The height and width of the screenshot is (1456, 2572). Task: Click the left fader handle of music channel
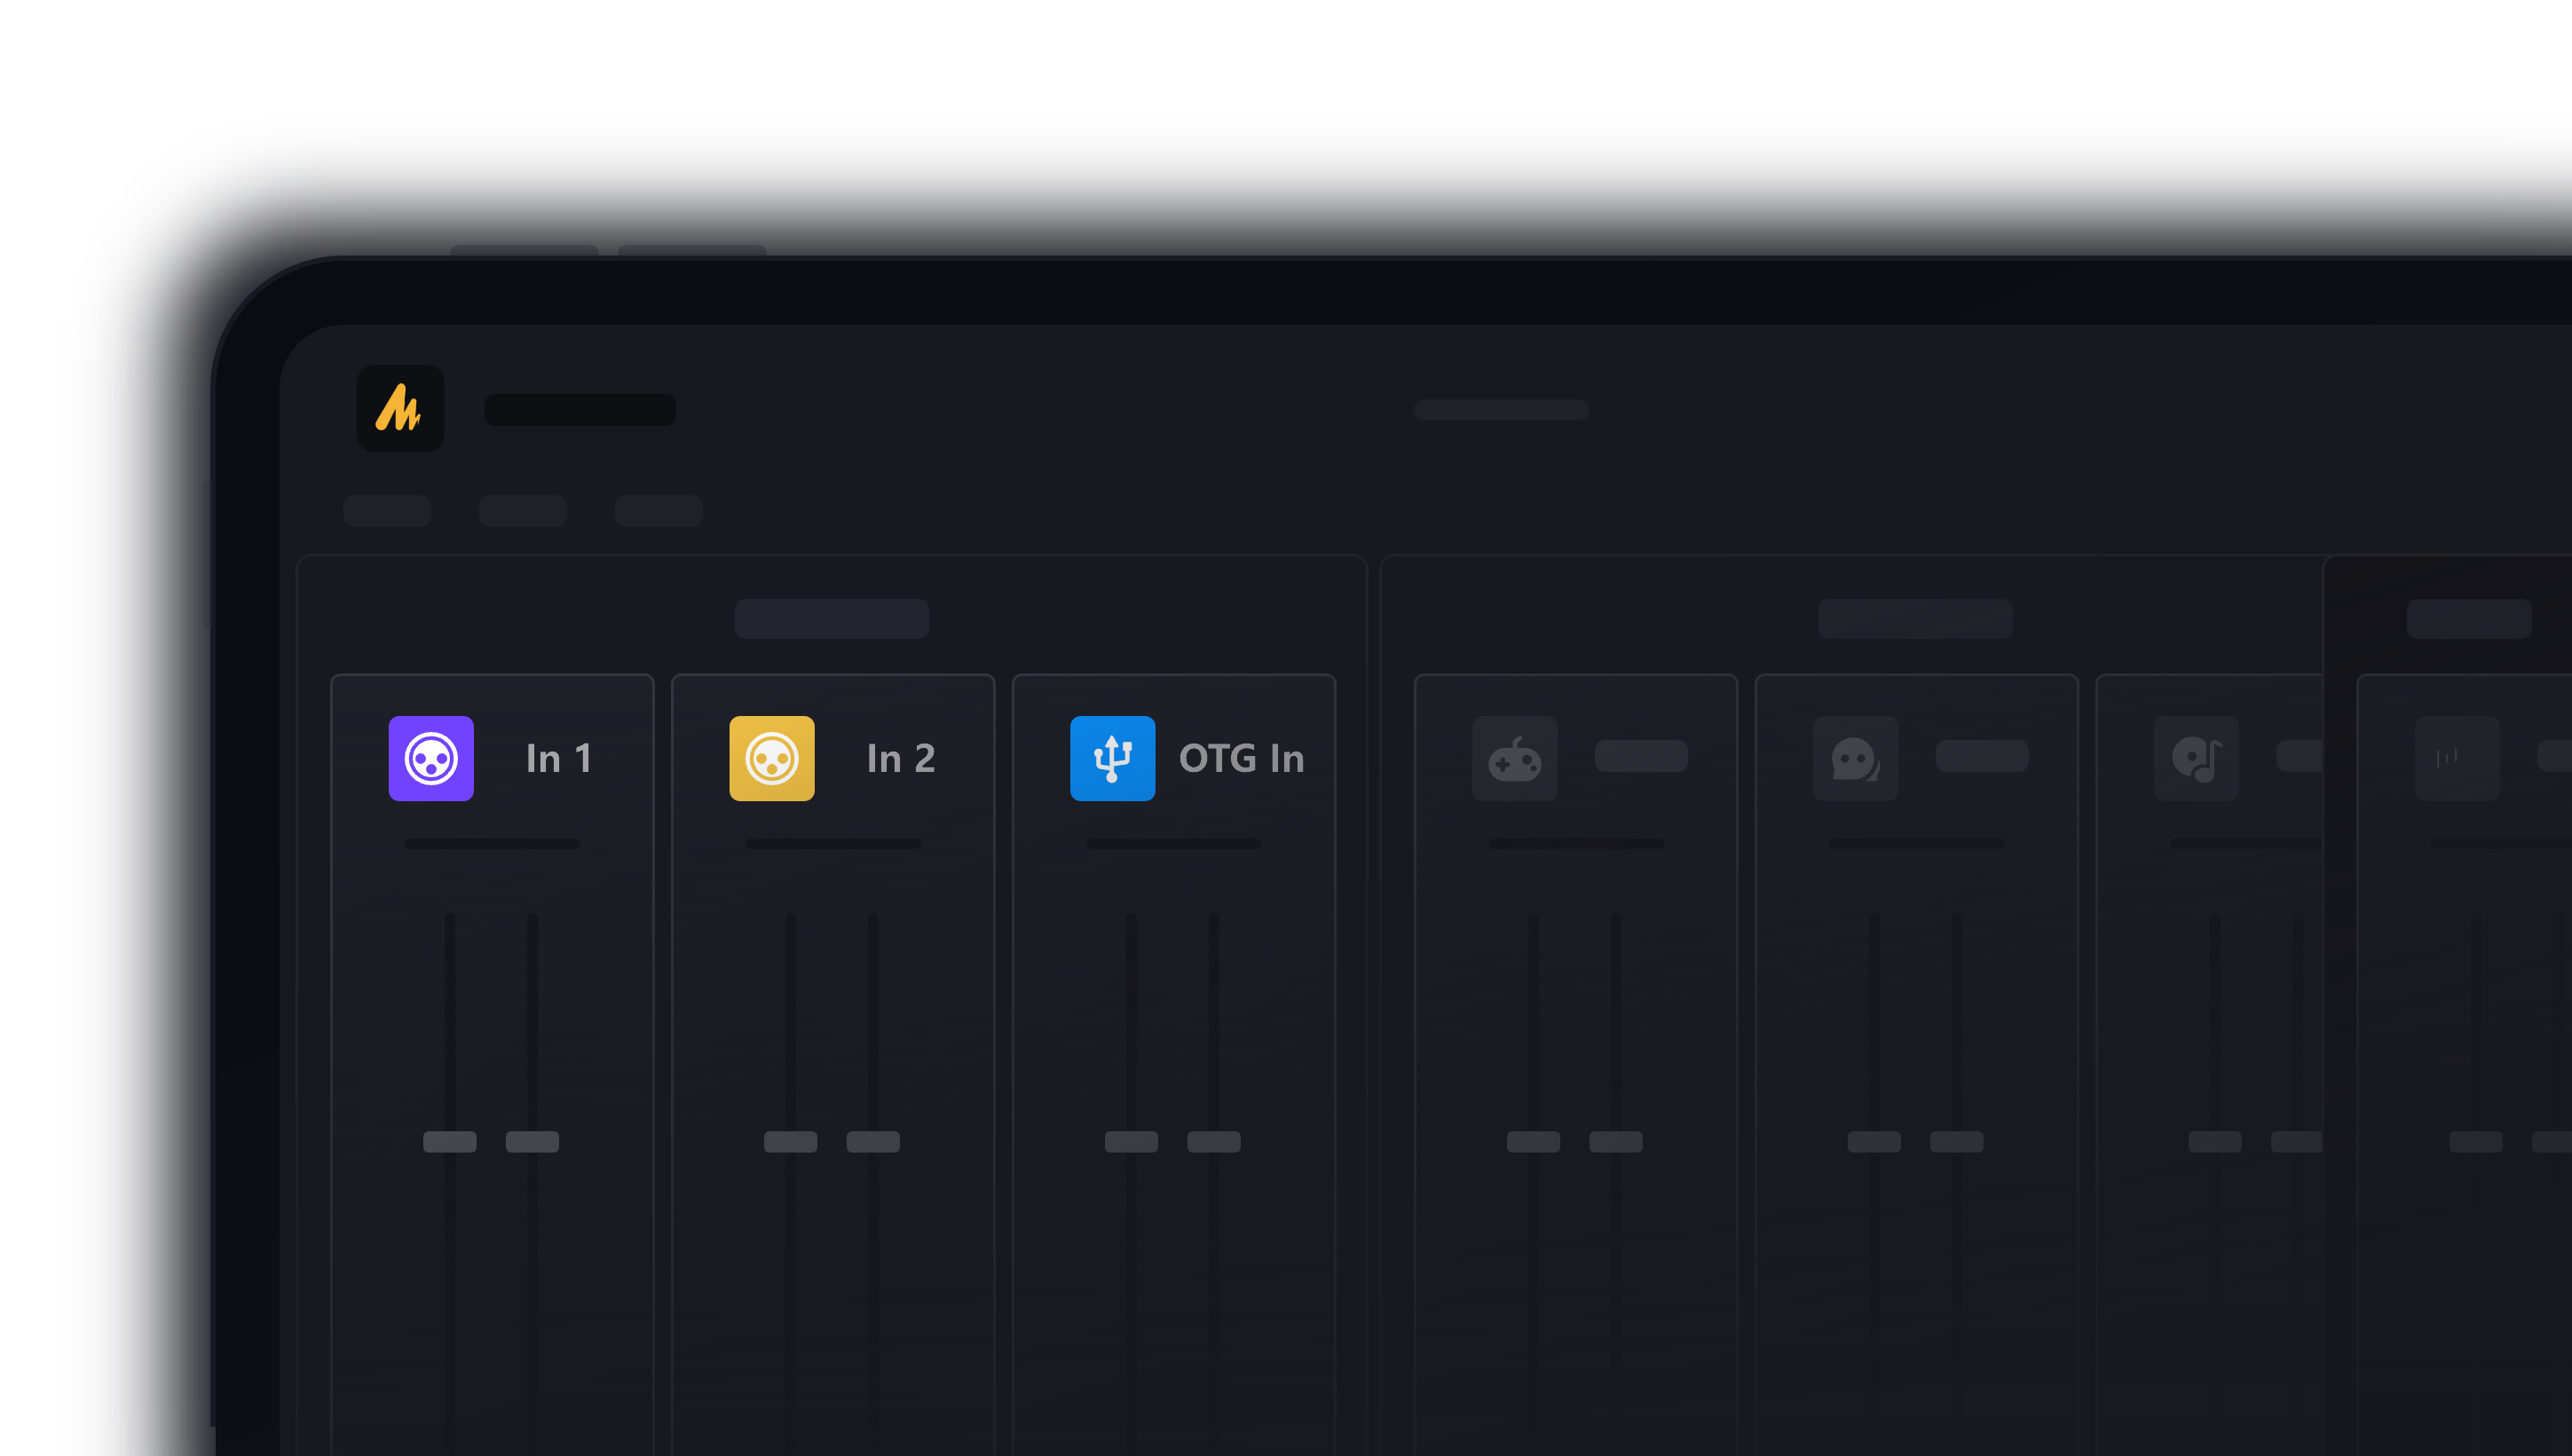point(2215,1141)
